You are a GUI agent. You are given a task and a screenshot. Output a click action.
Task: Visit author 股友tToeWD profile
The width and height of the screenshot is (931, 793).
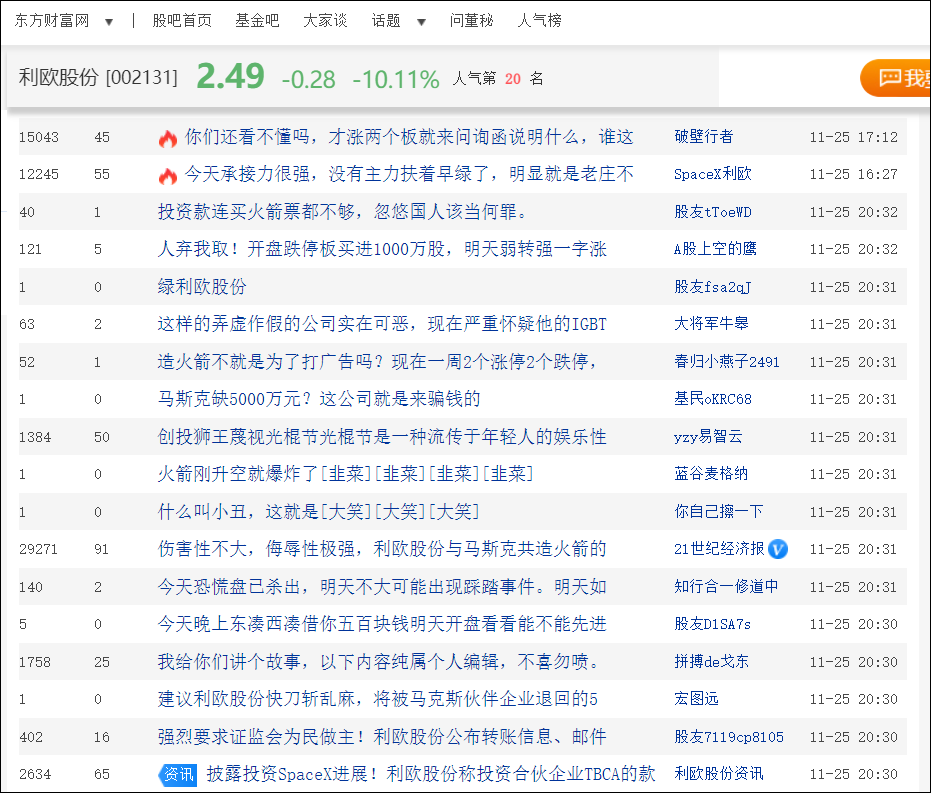[x=712, y=212]
